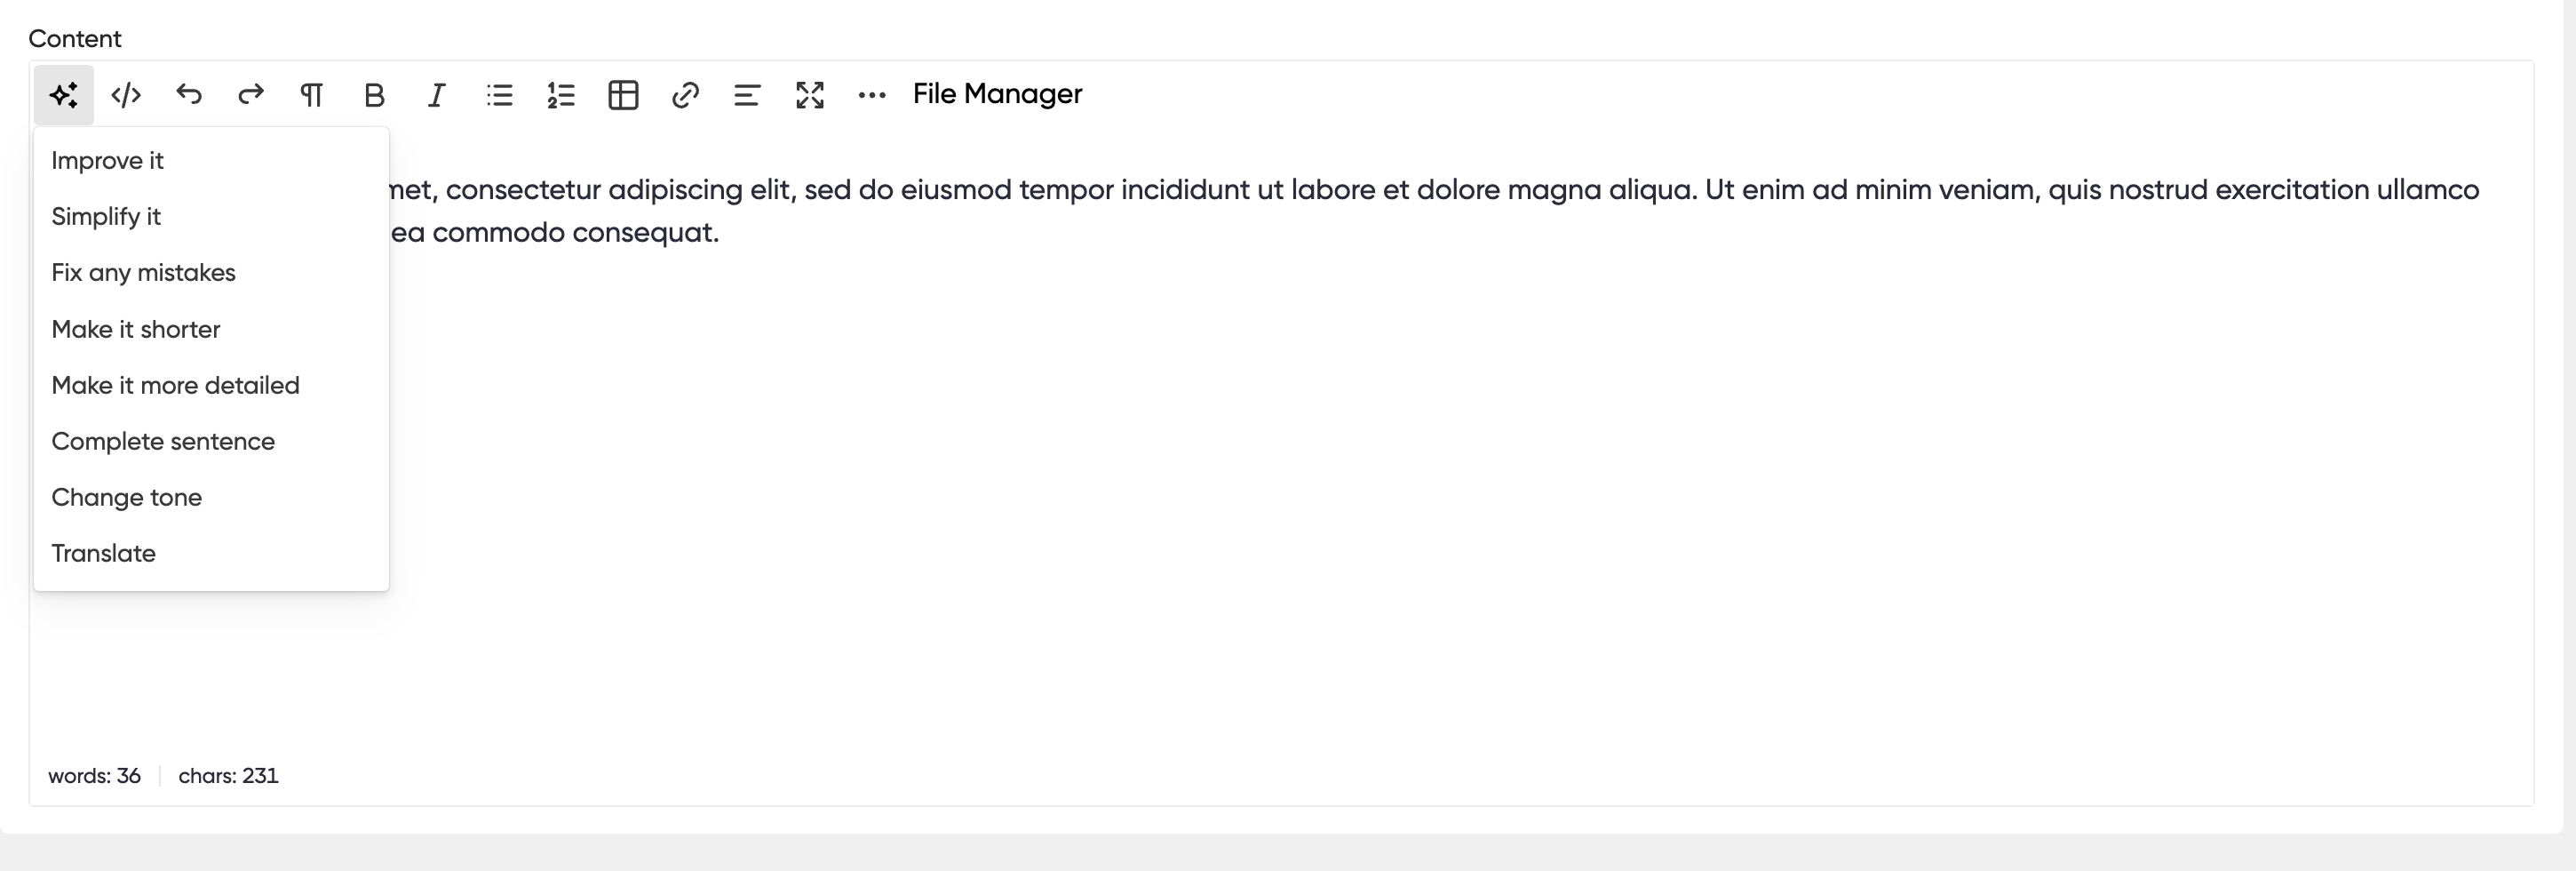
Task: Open text alignment options
Action: click(747, 95)
